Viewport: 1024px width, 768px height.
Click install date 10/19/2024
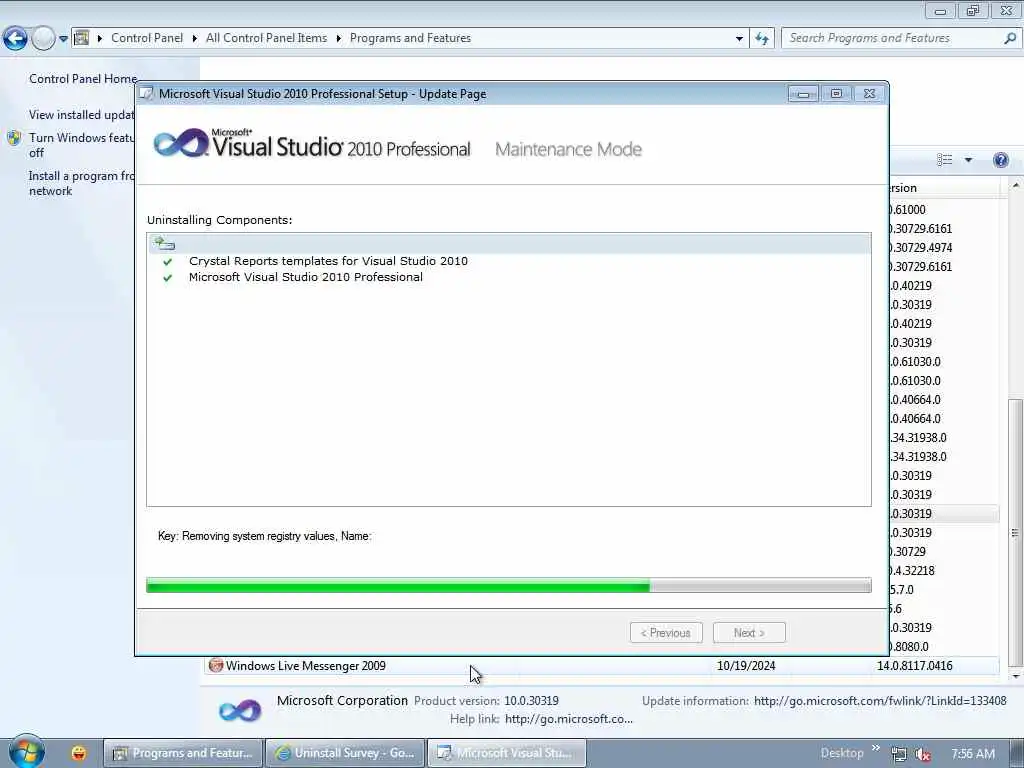[746, 666]
